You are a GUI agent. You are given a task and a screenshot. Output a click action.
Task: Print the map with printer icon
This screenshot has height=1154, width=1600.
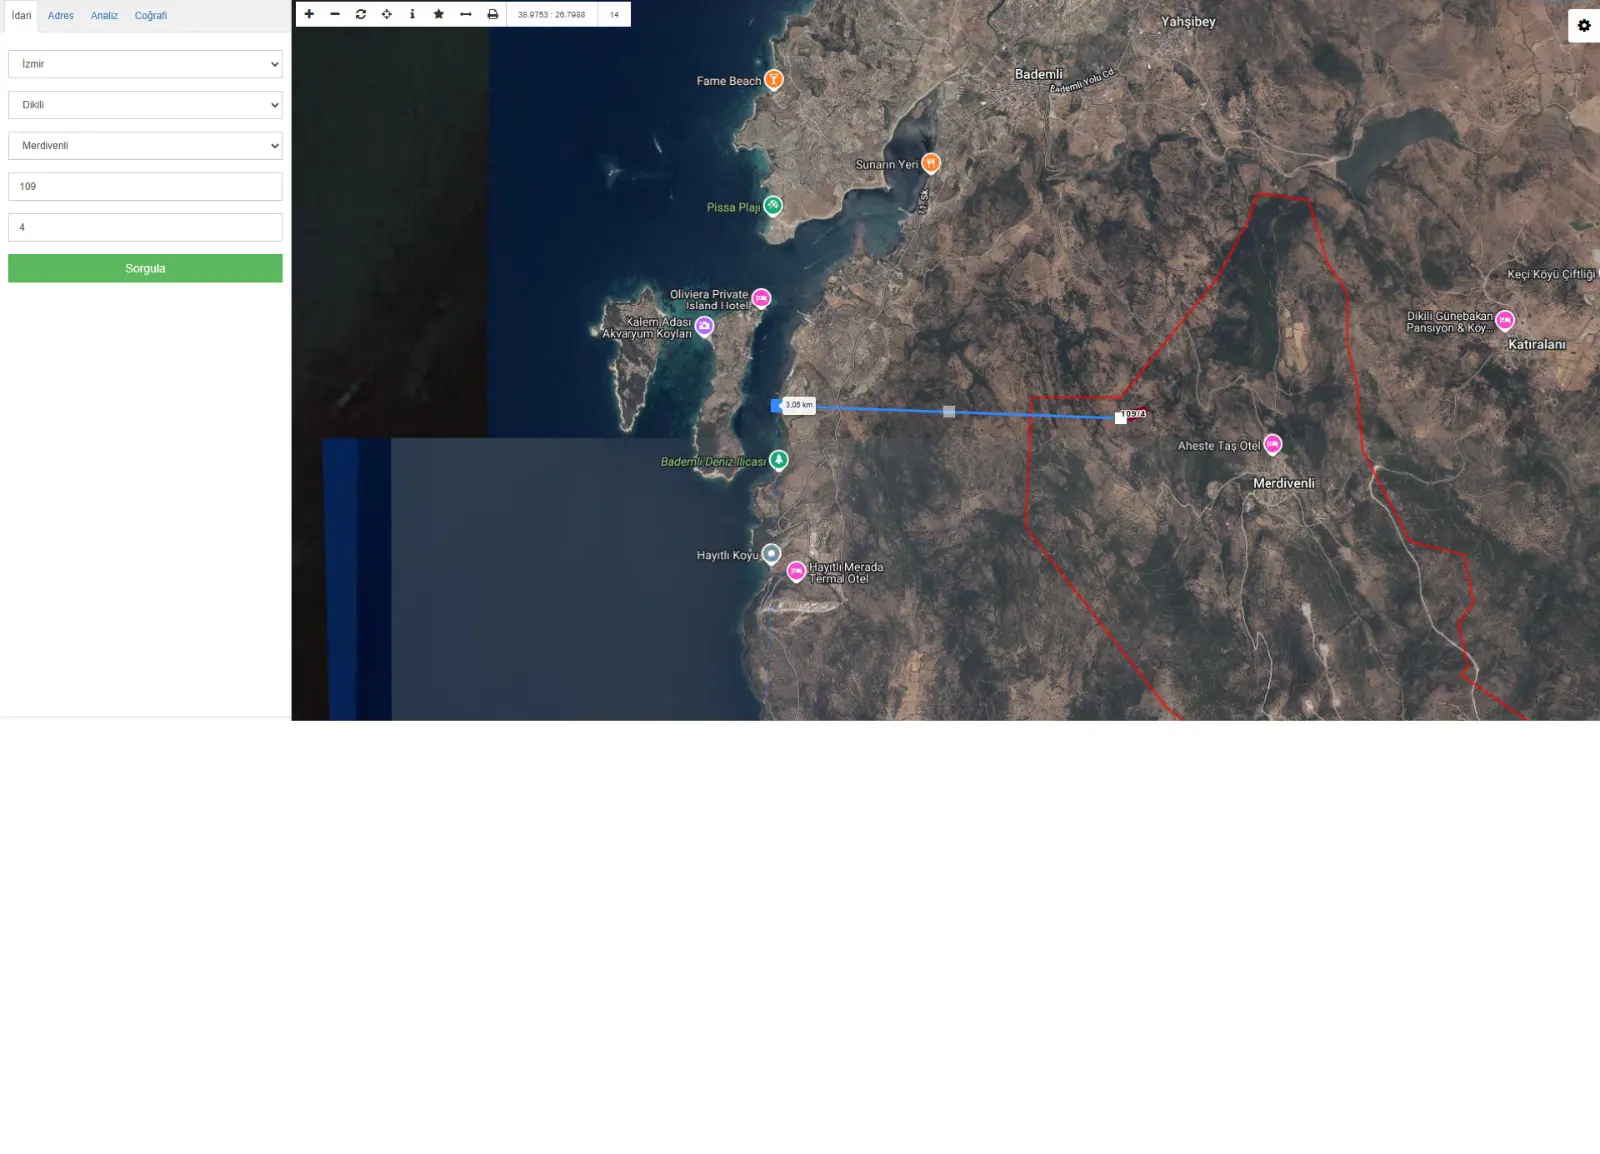492,14
